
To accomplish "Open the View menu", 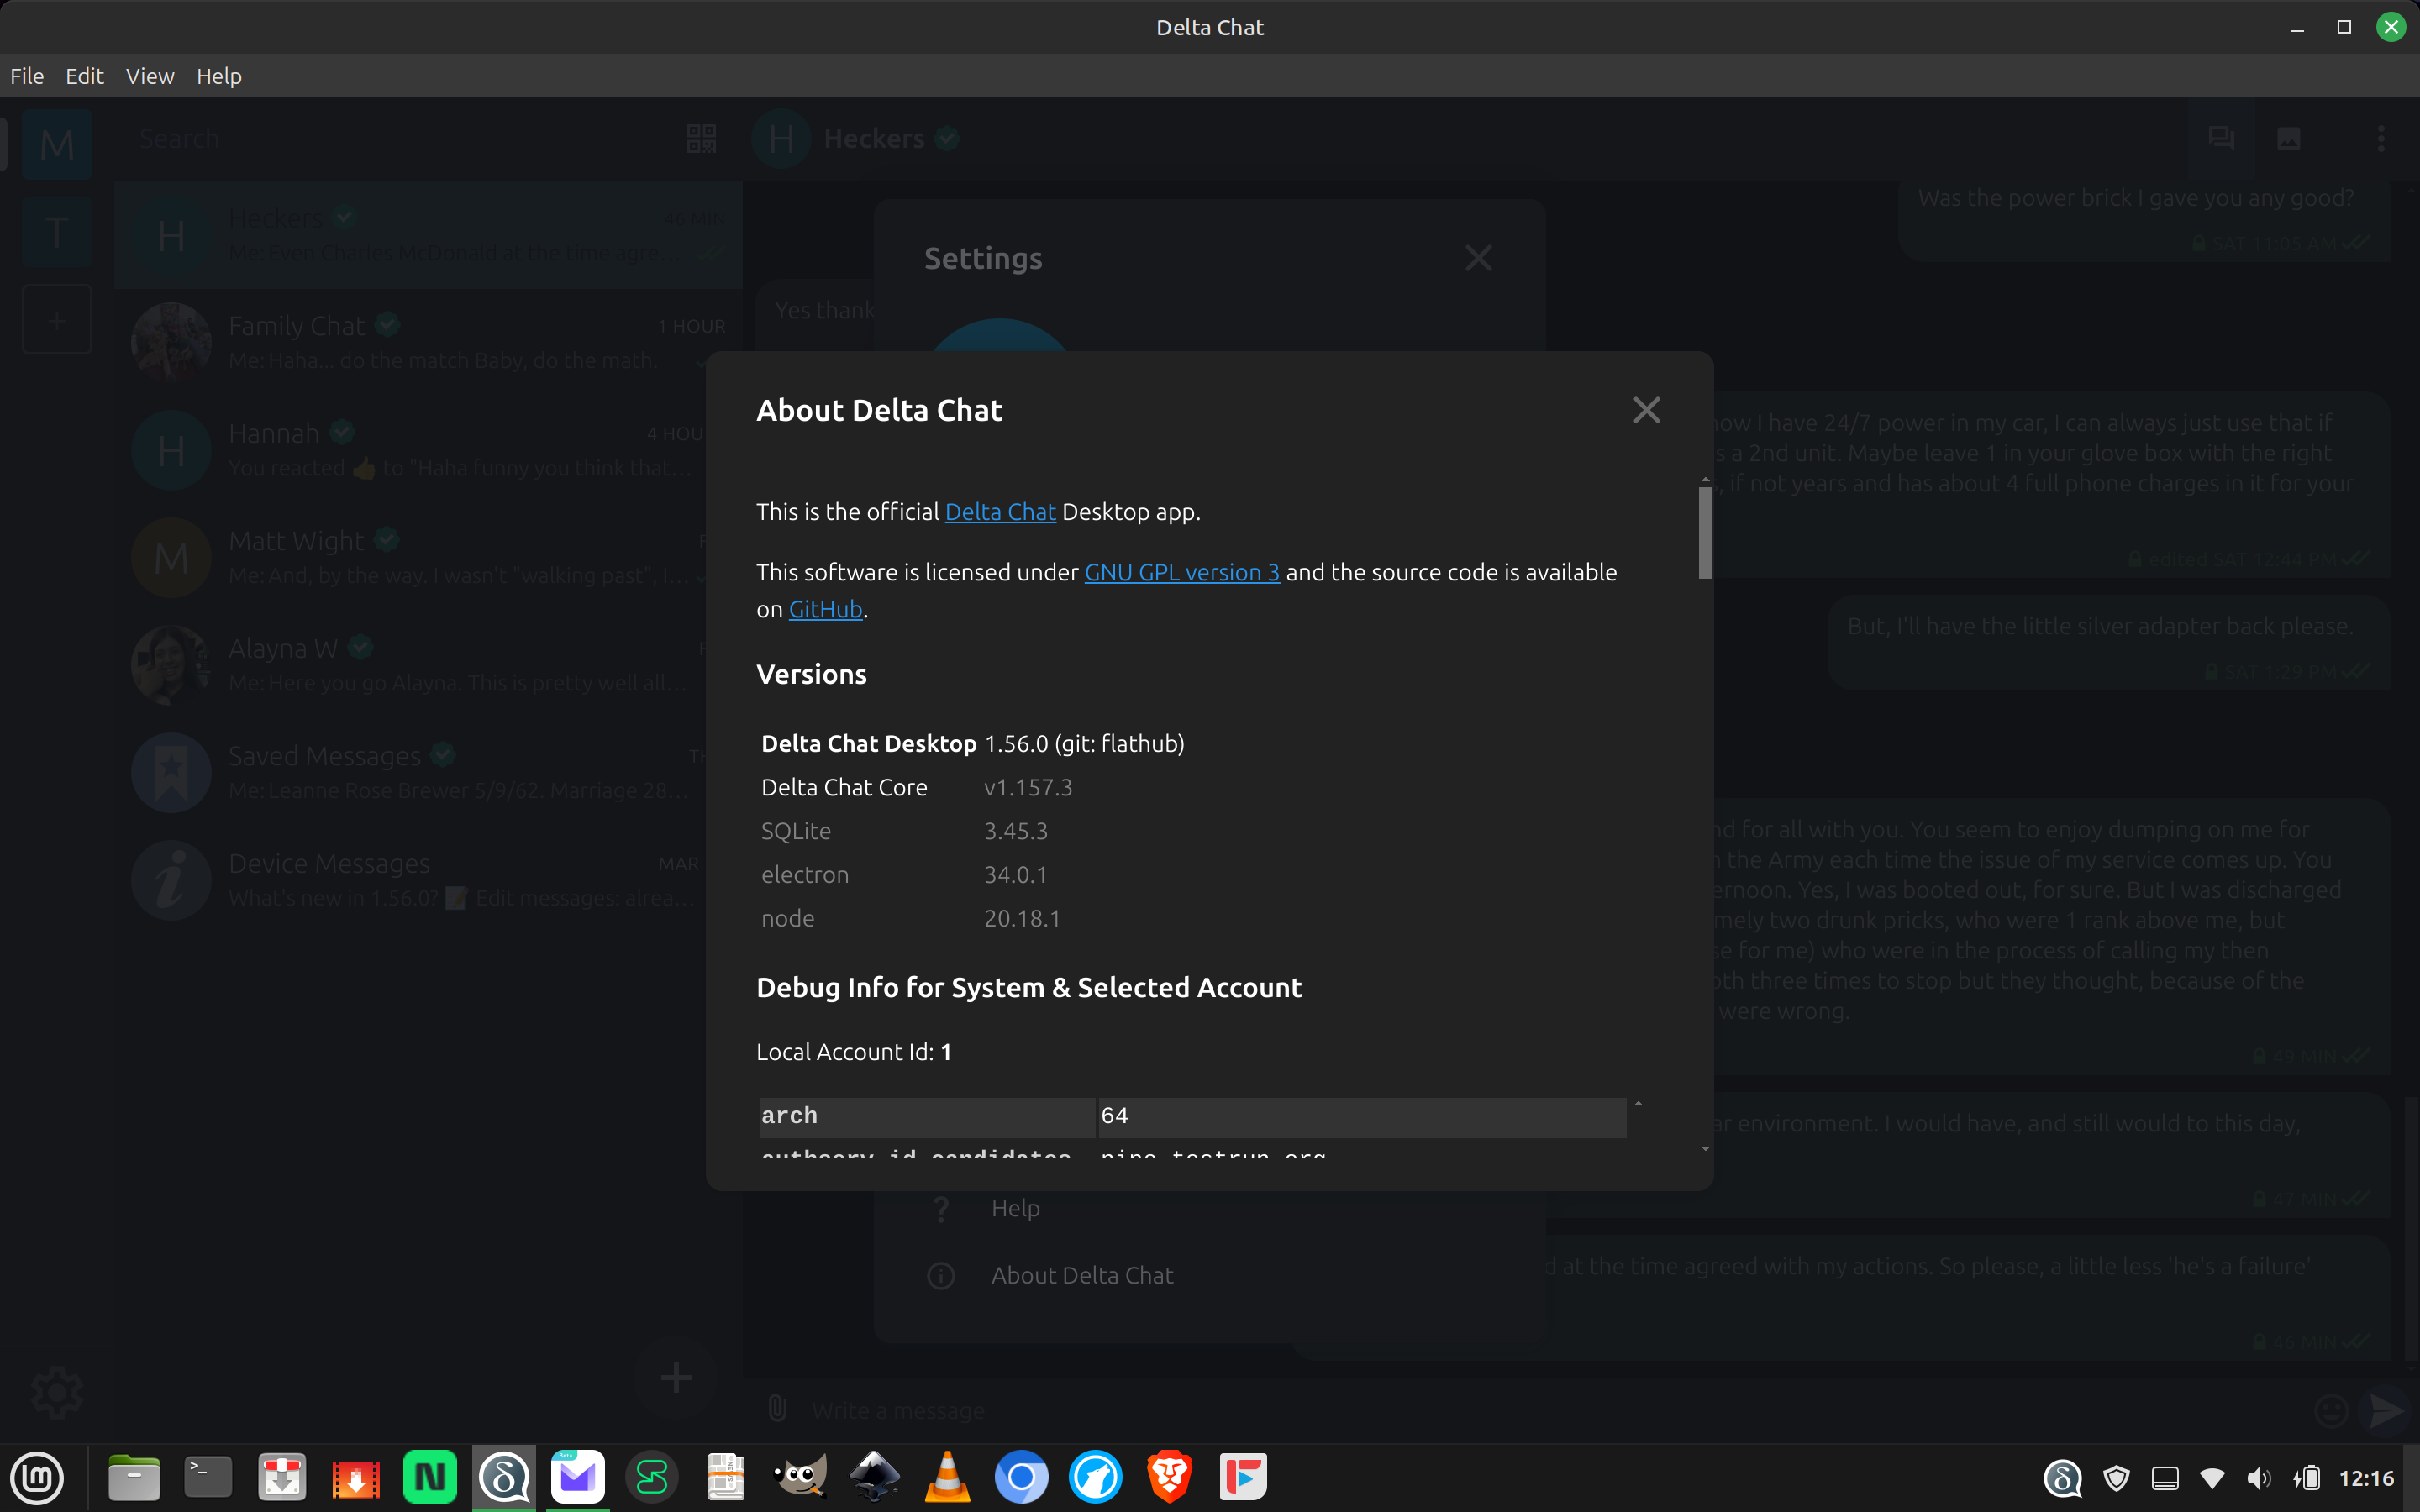I will point(150,76).
